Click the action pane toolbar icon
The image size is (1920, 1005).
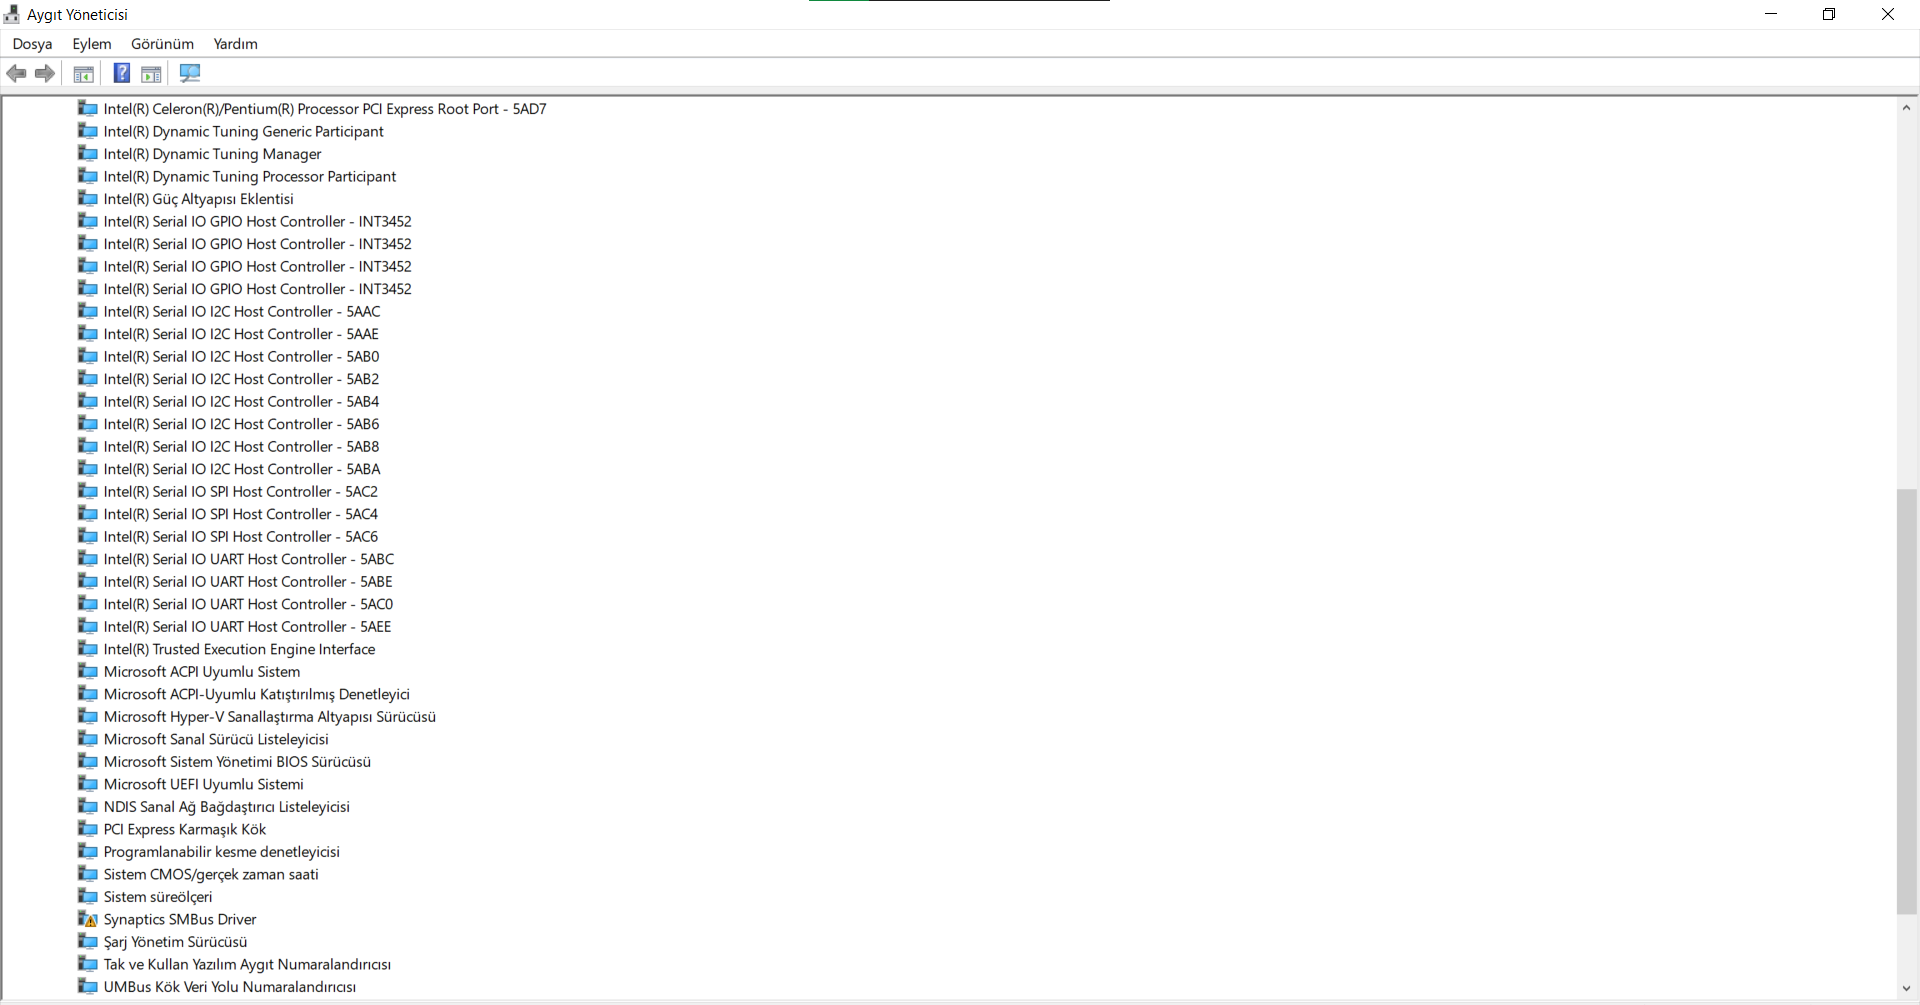[x=151, y=74]
